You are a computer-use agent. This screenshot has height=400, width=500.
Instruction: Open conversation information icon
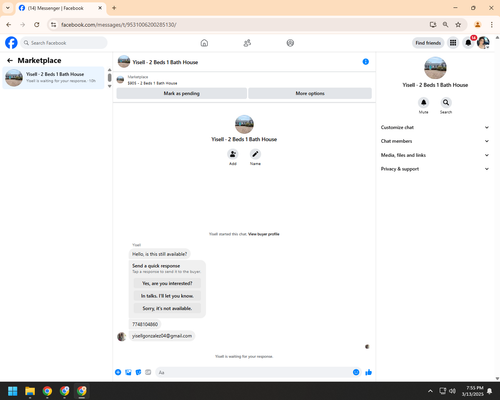click(366, 62)
